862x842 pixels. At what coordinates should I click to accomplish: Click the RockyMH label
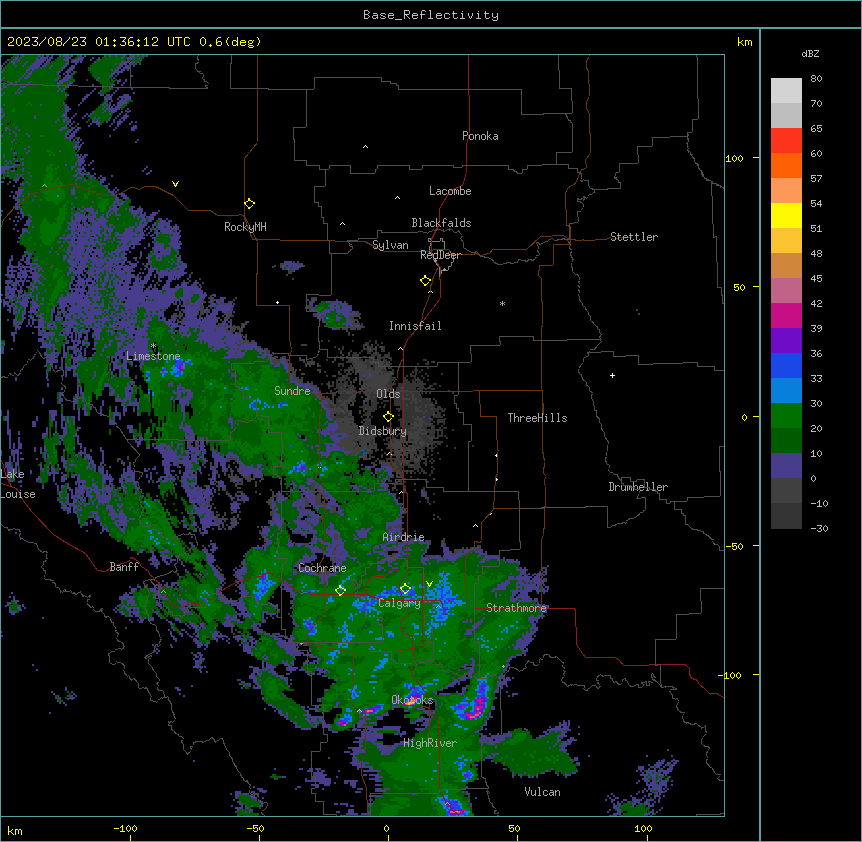pyautogui.click(x=245, y=227)
